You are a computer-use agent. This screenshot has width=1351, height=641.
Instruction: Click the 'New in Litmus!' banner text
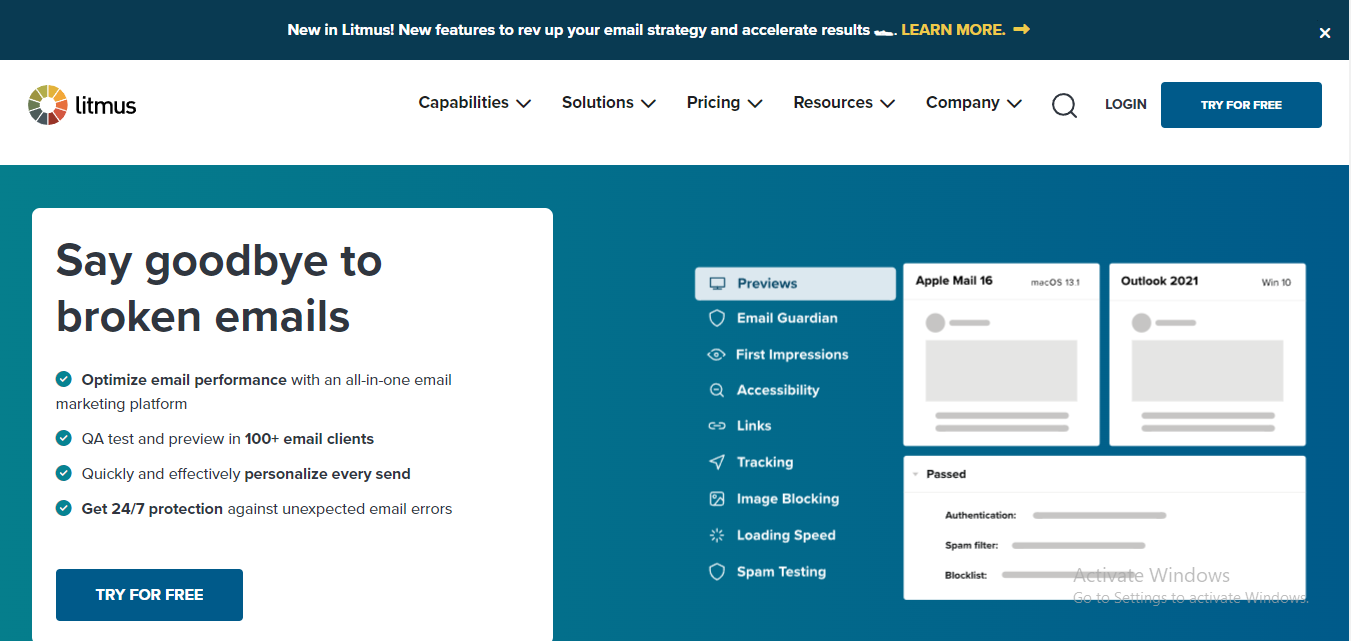(341, 30)
